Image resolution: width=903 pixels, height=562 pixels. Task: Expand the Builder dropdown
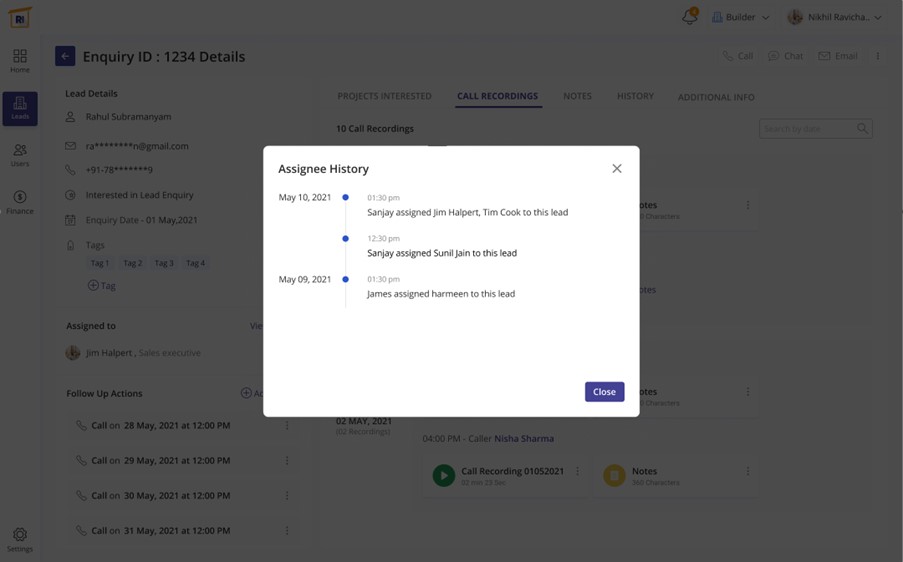(740, 17)
